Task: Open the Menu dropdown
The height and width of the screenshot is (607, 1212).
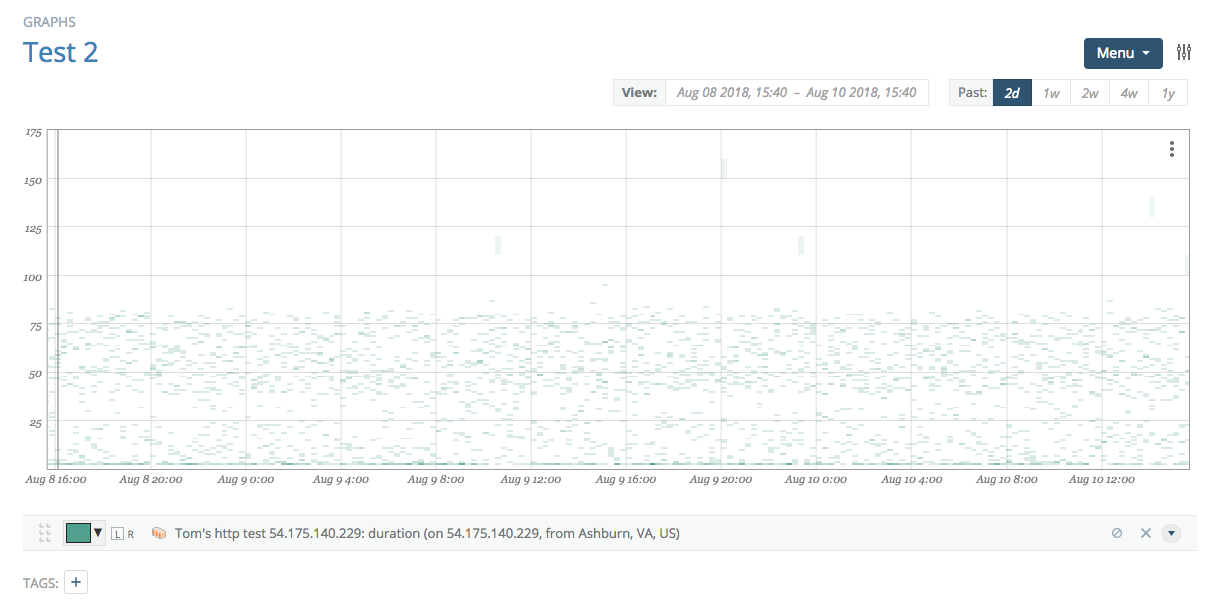Action: (x=1122, y=53)
